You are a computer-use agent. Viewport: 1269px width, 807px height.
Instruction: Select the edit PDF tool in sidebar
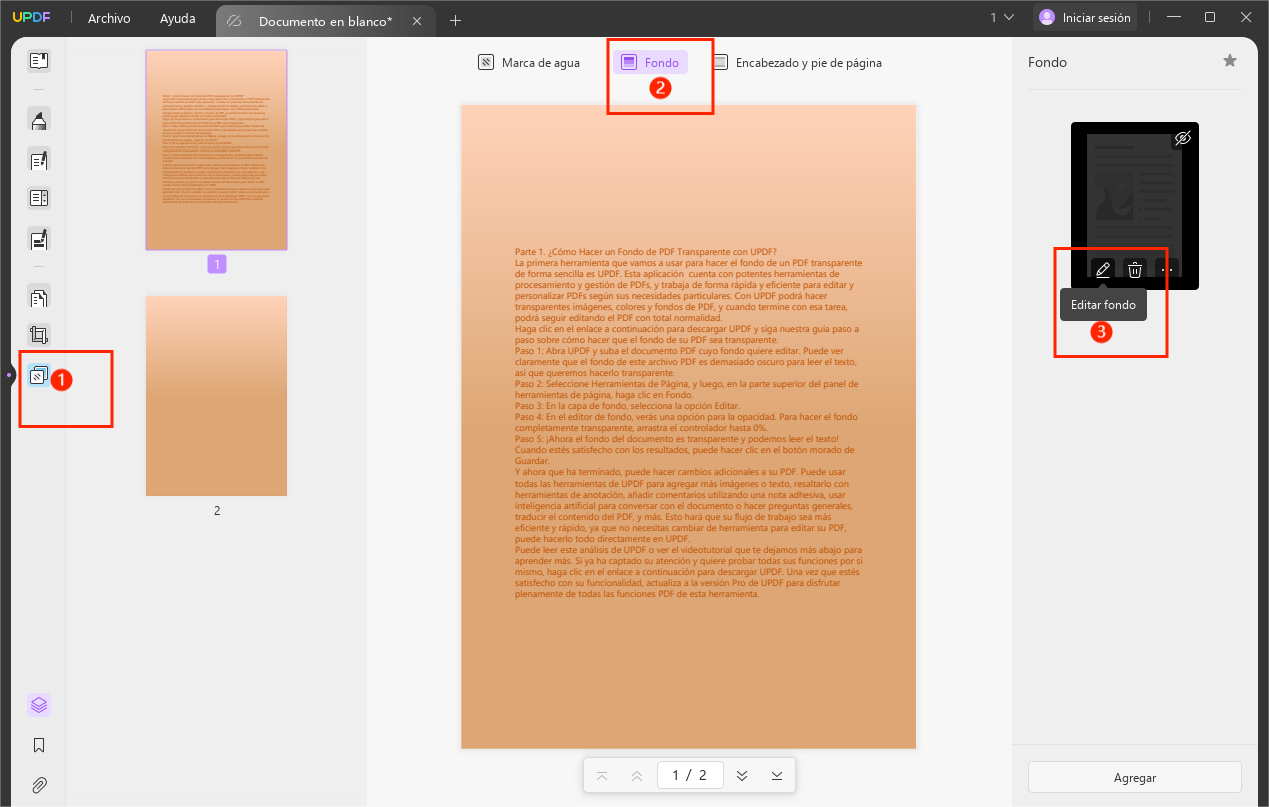pos(38,160)
